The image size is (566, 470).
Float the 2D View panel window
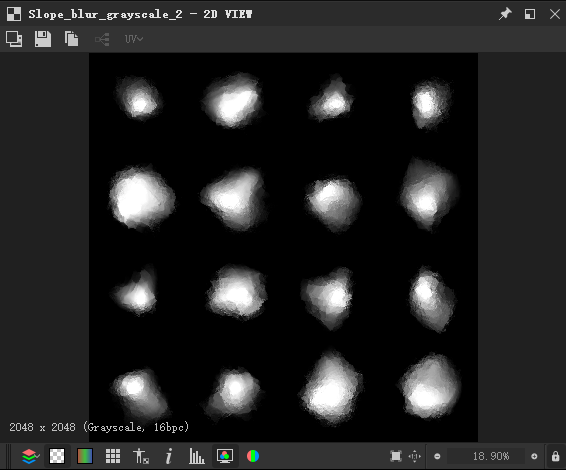pyautogui.click(x=530, y=14)
